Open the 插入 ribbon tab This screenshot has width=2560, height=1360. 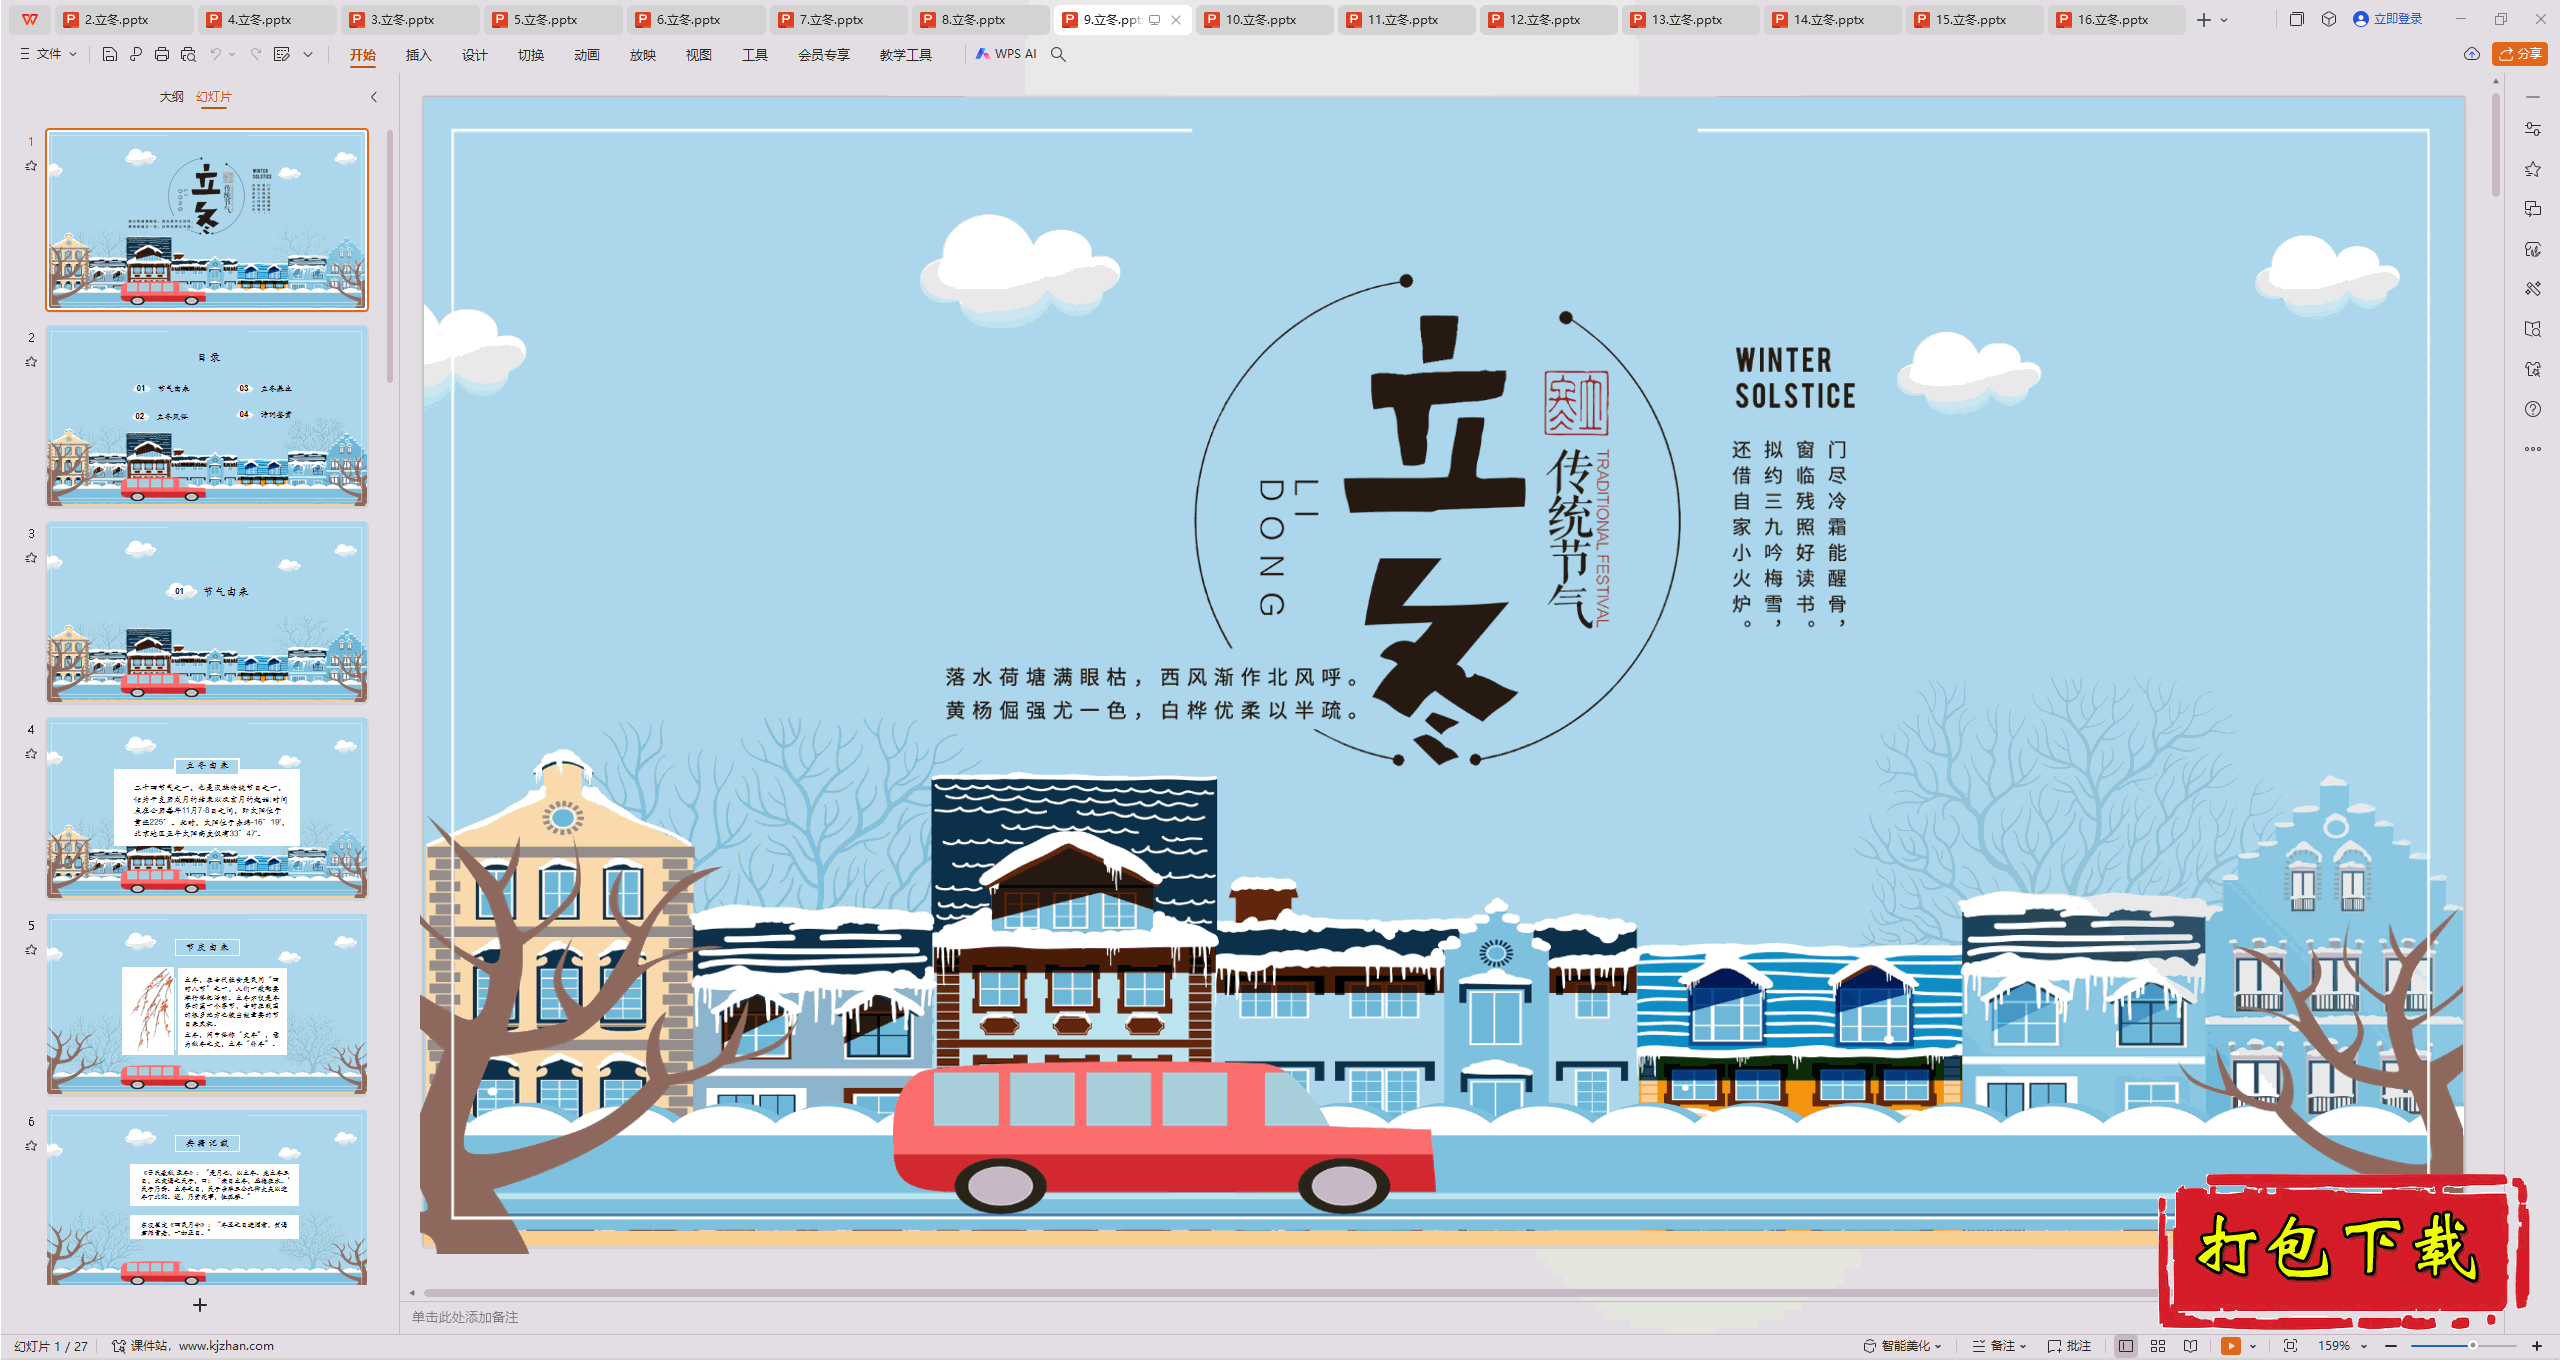coord(418,55)
